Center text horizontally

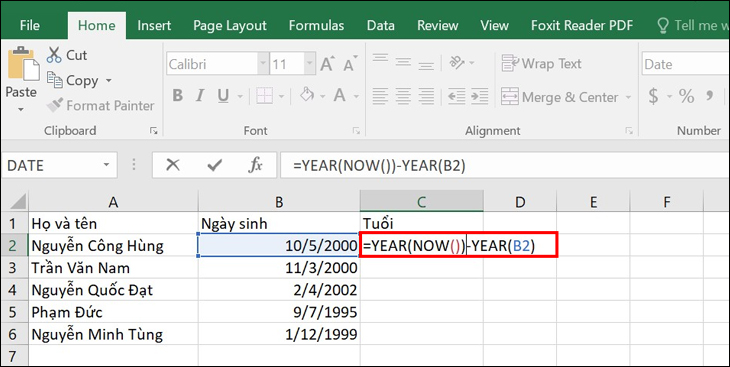pyautogui.click(x=403, y=96)
